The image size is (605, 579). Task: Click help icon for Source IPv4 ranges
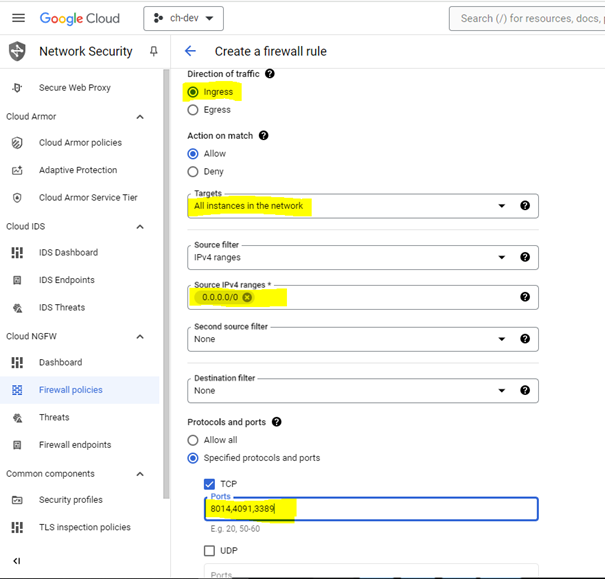[x=525, y=297]
